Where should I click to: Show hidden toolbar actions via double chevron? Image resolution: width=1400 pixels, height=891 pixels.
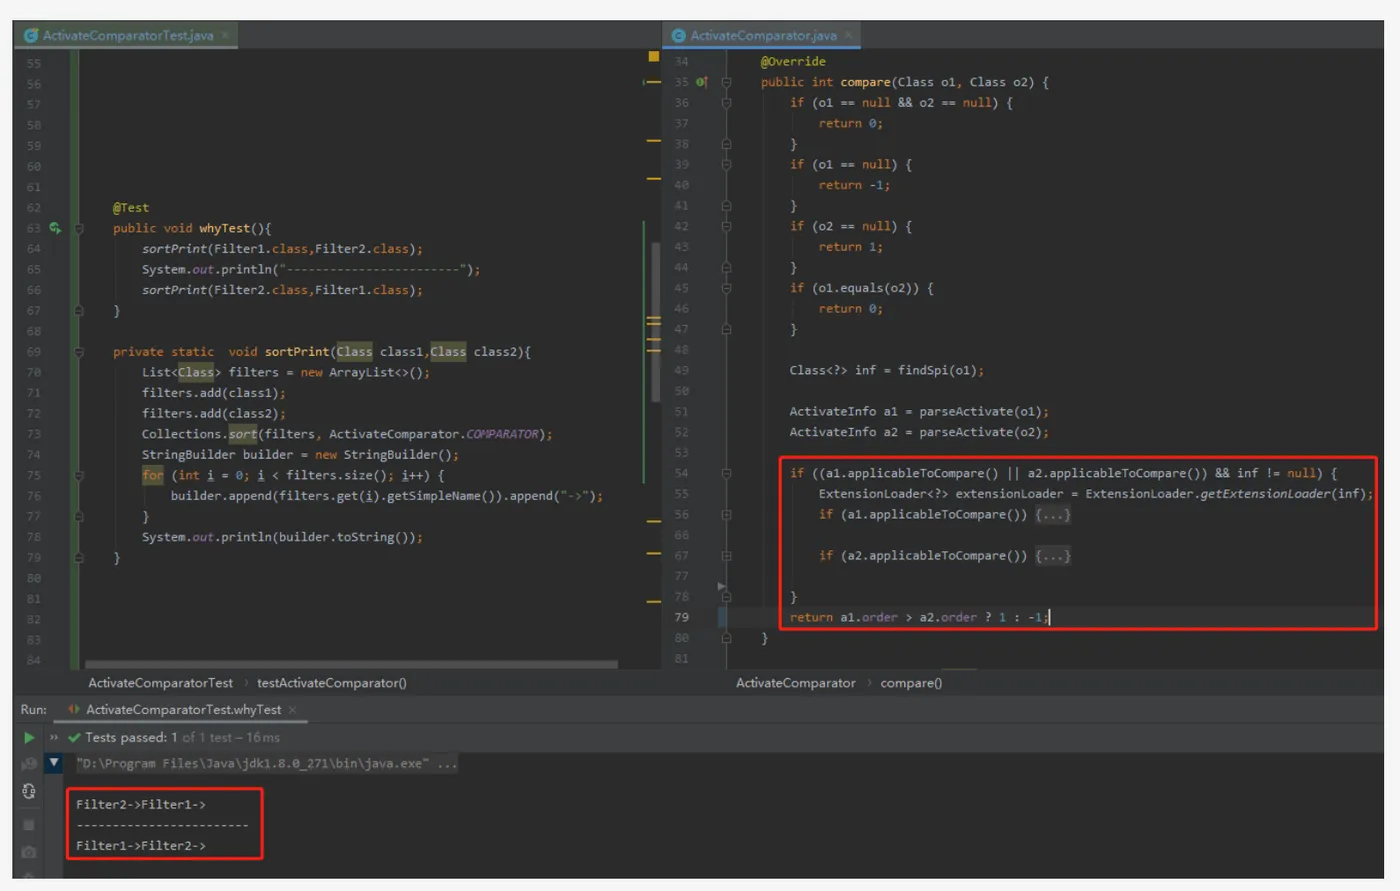(x=54, y=738)
